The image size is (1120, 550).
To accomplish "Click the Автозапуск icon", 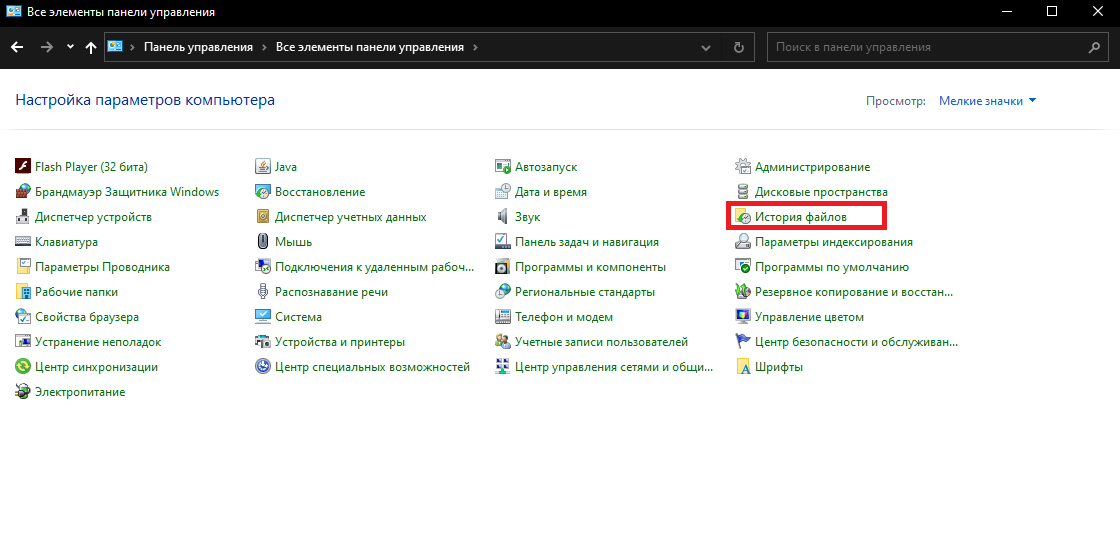I will tap(503, 166).
